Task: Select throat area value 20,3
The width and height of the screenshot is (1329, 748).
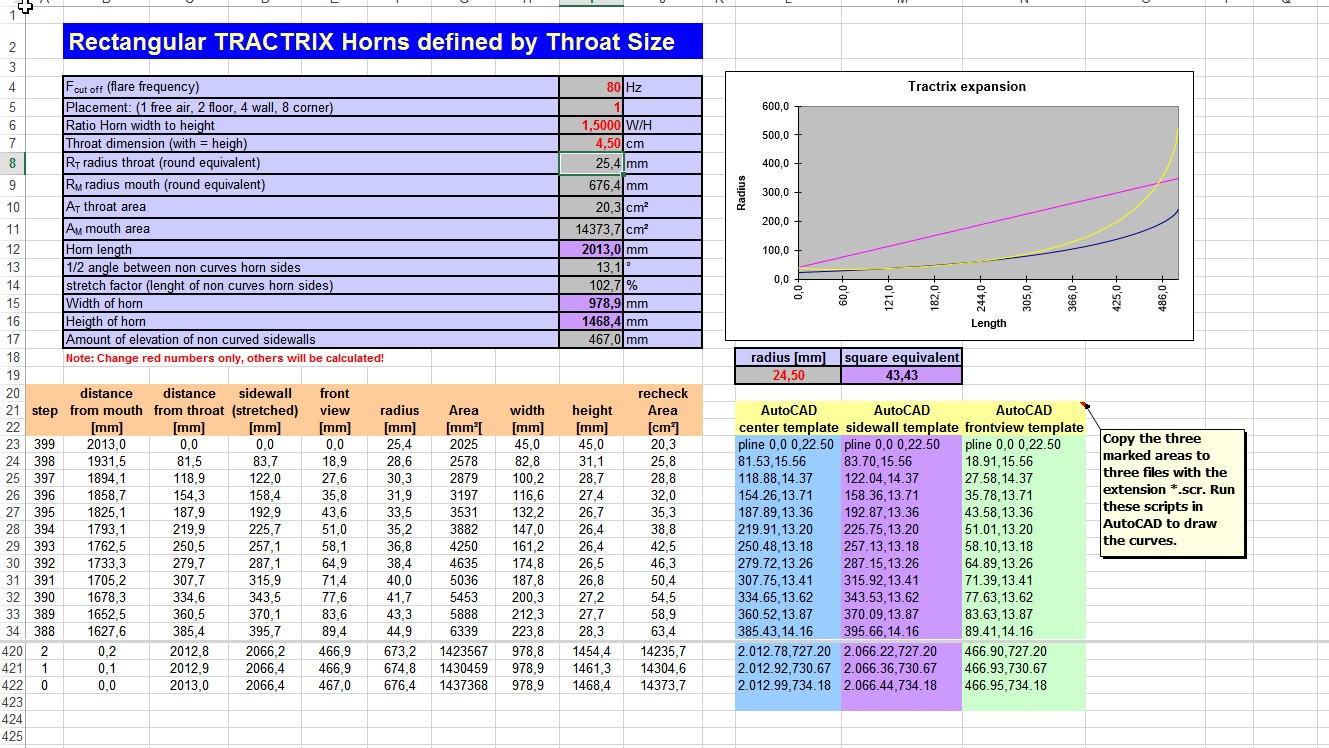Action: (592, 207)
